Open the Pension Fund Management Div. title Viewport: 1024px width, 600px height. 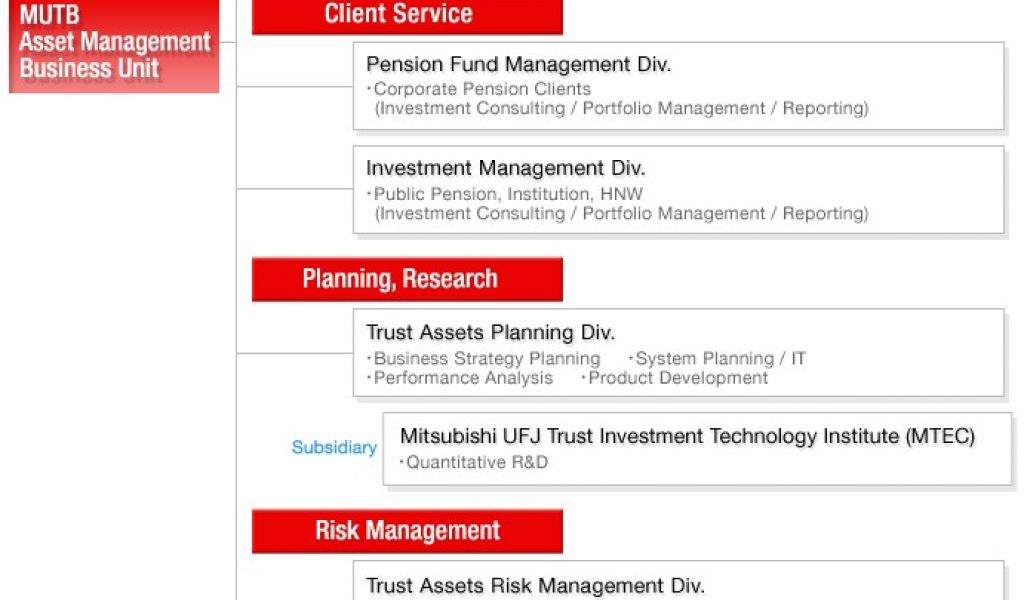click(518, 65)
